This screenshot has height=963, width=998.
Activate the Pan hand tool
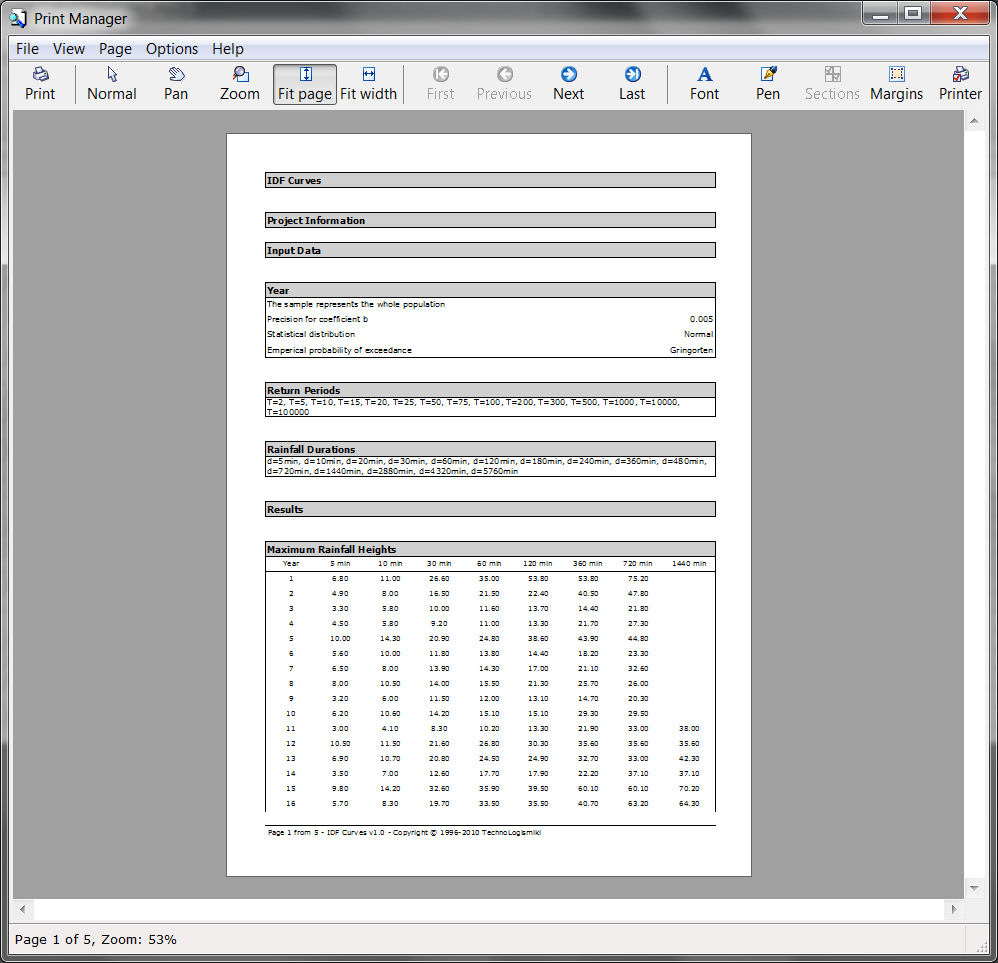pyautogui.click(x=176, y=84)
